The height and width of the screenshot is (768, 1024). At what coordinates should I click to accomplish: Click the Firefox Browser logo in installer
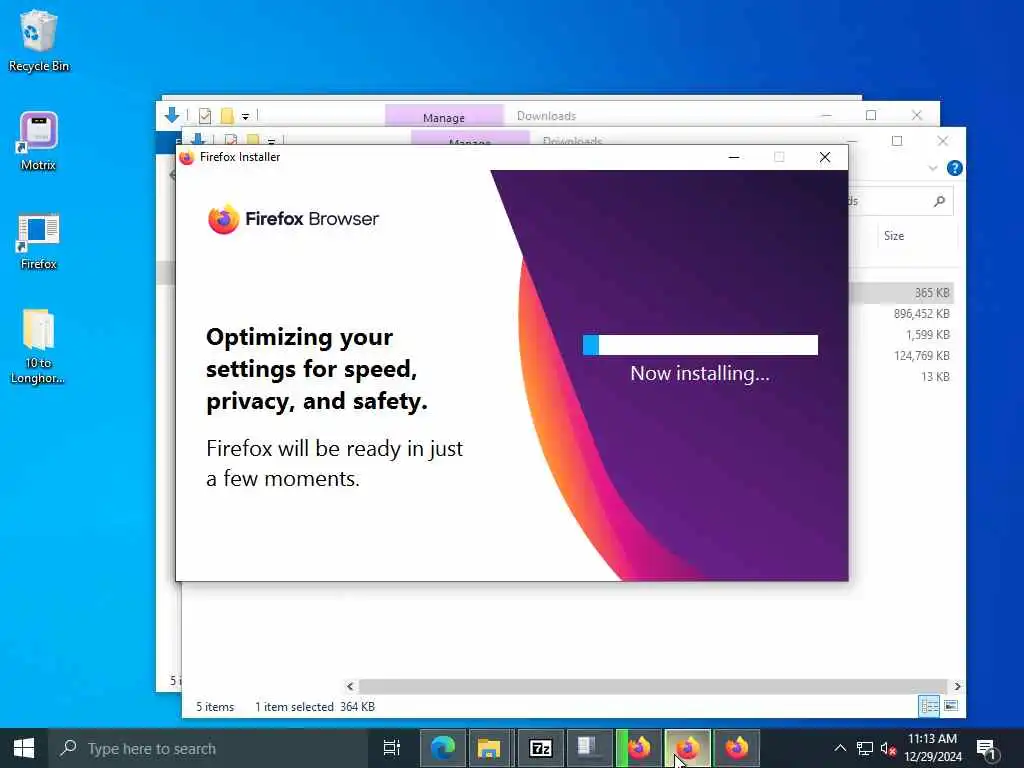293,219
